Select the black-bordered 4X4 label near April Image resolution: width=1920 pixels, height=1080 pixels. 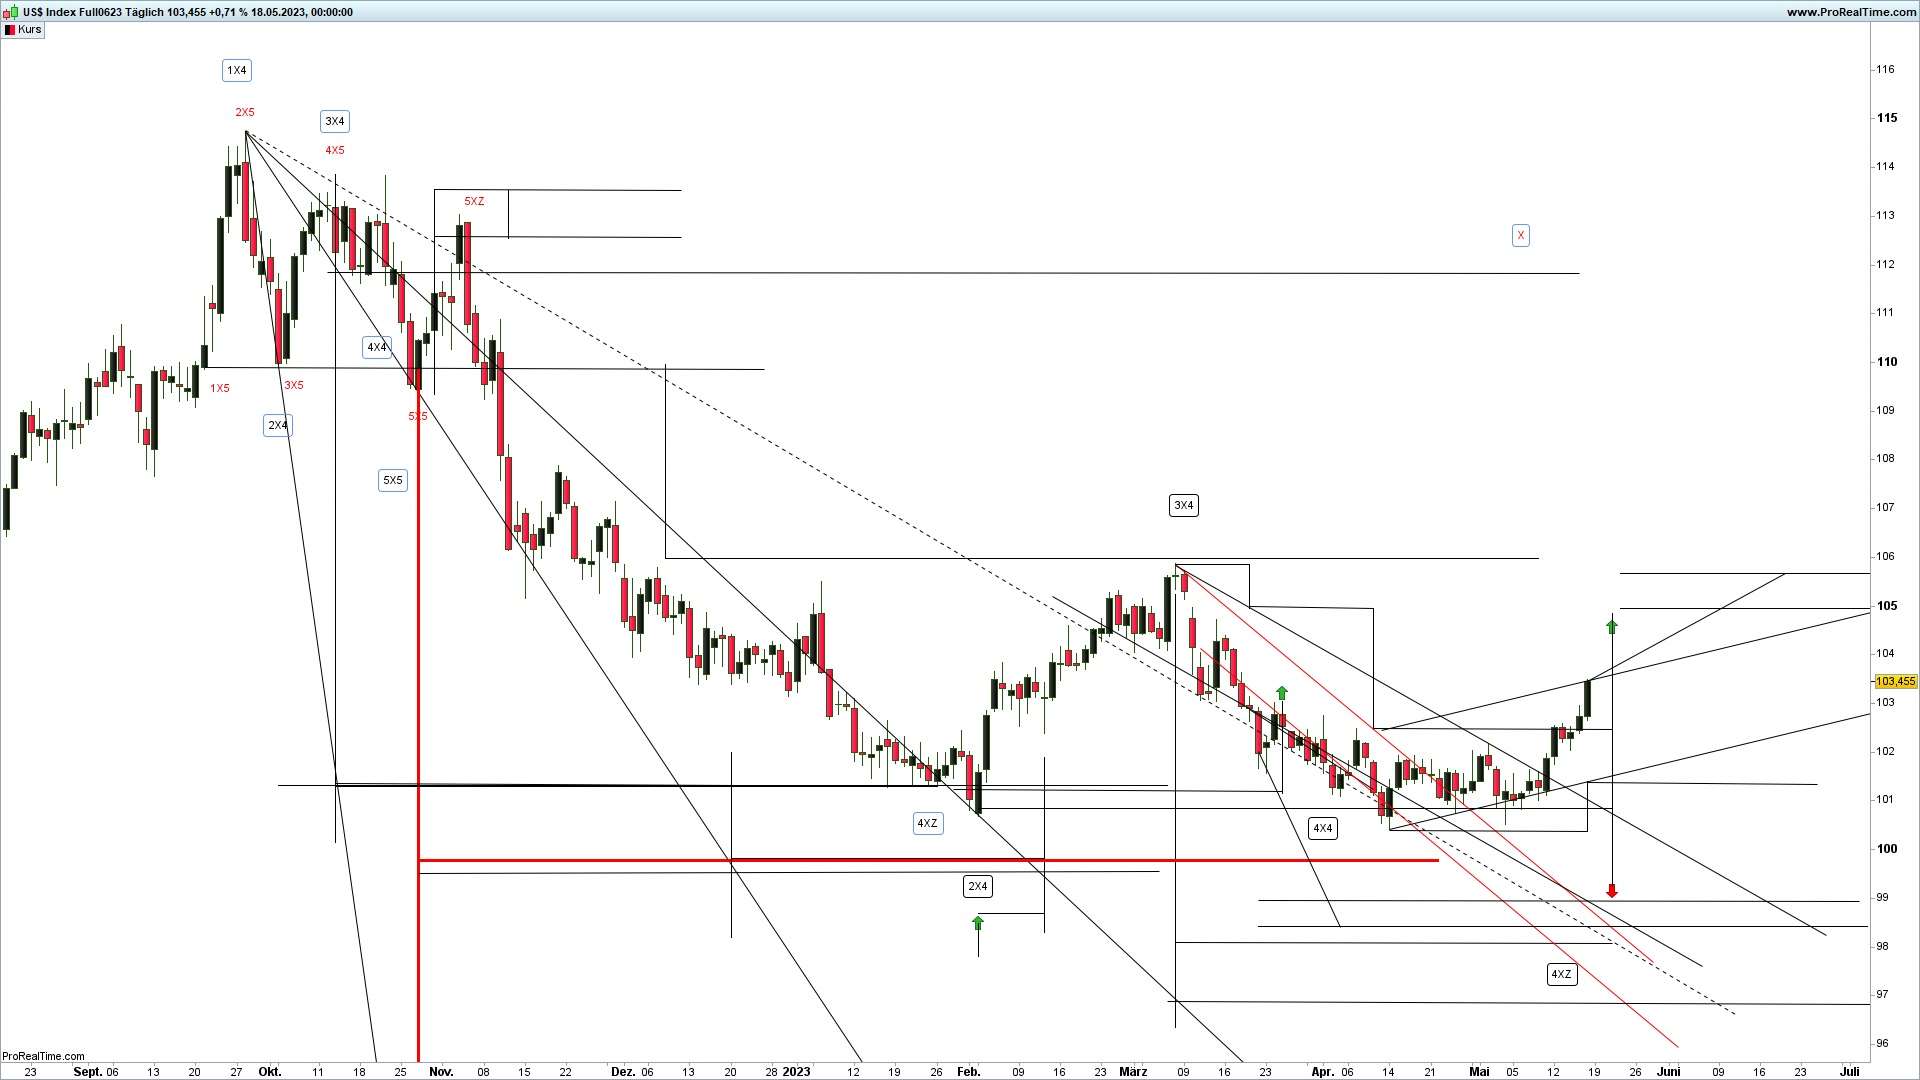[x=1323, y=828]
